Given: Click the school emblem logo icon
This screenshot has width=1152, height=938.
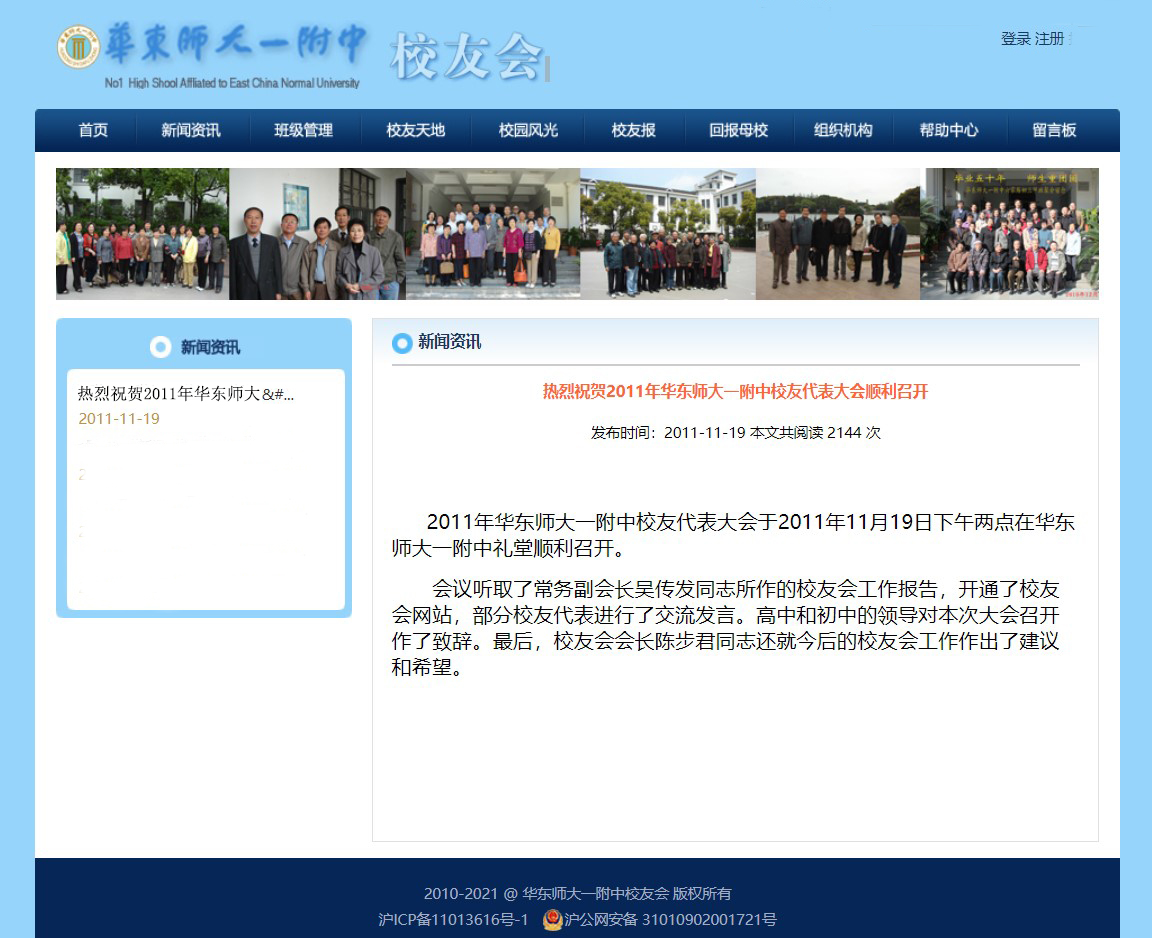Looking at the screenshot, I should click(79, 47).
